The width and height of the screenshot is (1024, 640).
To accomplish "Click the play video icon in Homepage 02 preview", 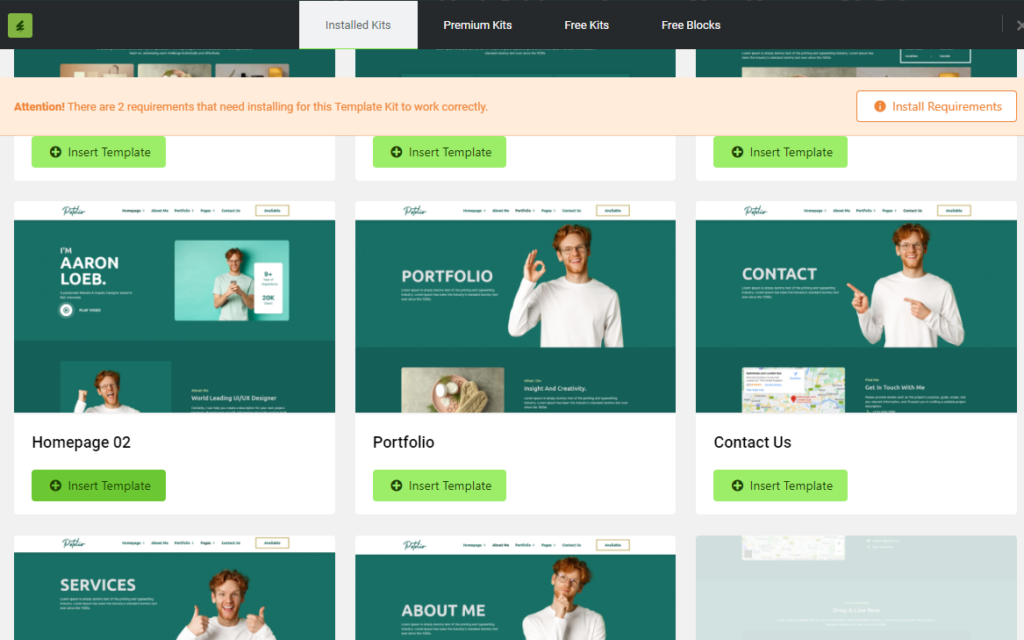I will pos(66,310).
